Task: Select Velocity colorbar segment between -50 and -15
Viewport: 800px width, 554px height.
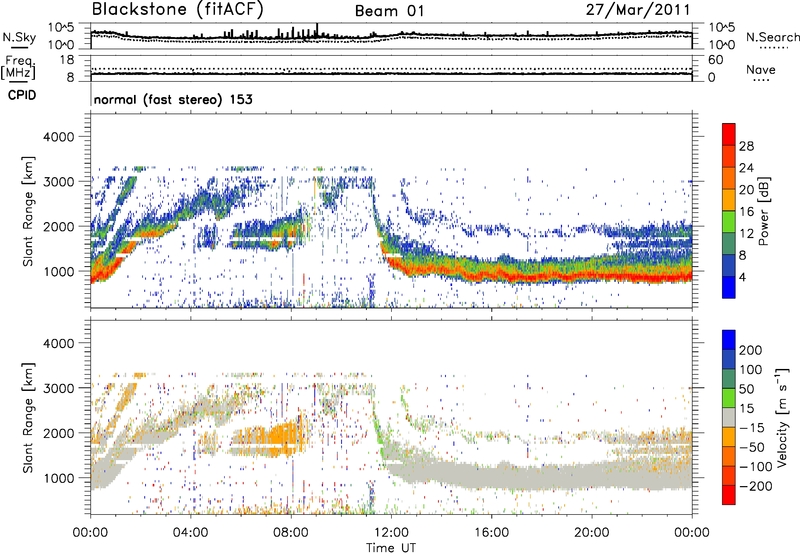Action: coord(729,437)
